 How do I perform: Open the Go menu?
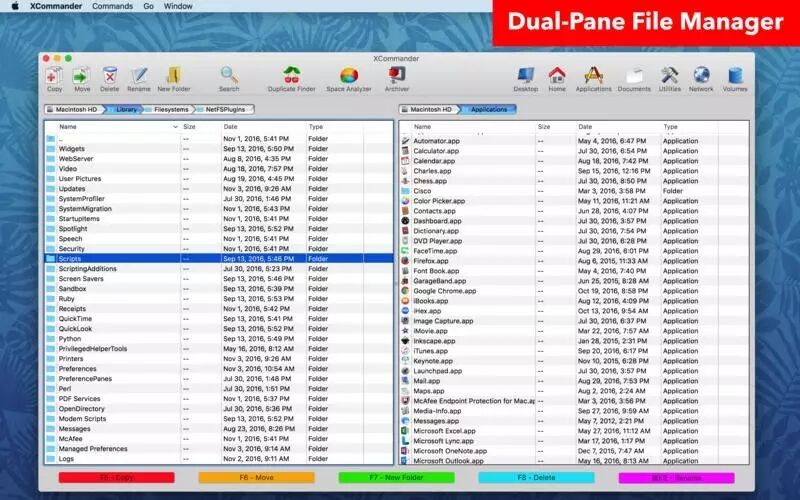pos(148,6)
